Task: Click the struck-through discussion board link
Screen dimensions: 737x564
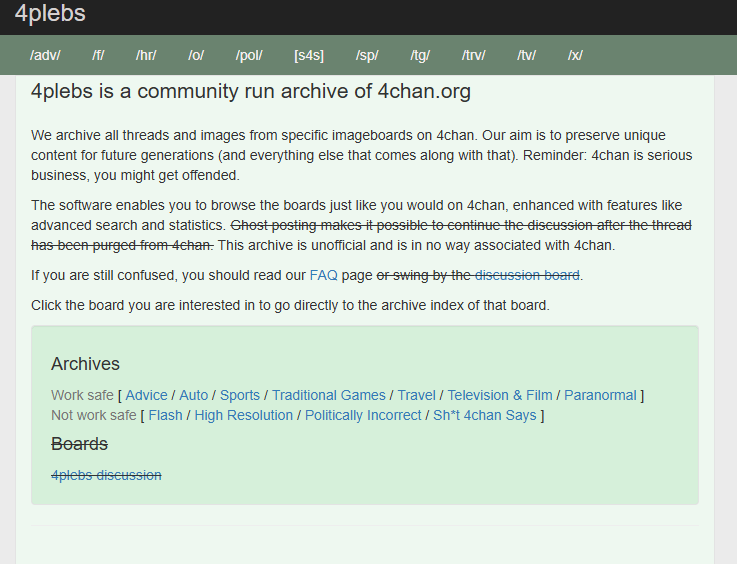Action: tap(527, 275)
